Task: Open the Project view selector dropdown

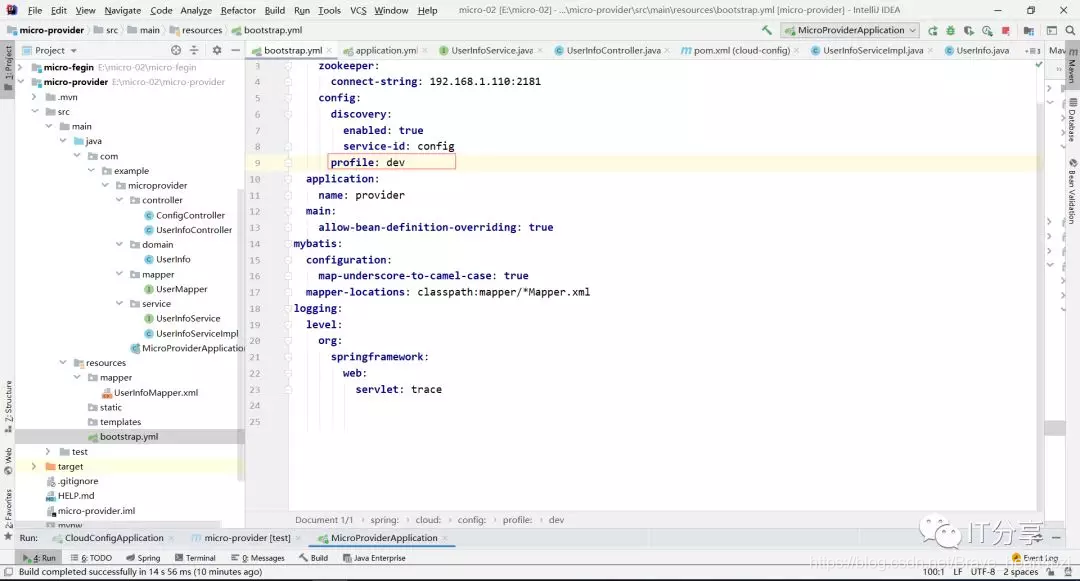Action: pyautogui.click(x=50, y=50)
